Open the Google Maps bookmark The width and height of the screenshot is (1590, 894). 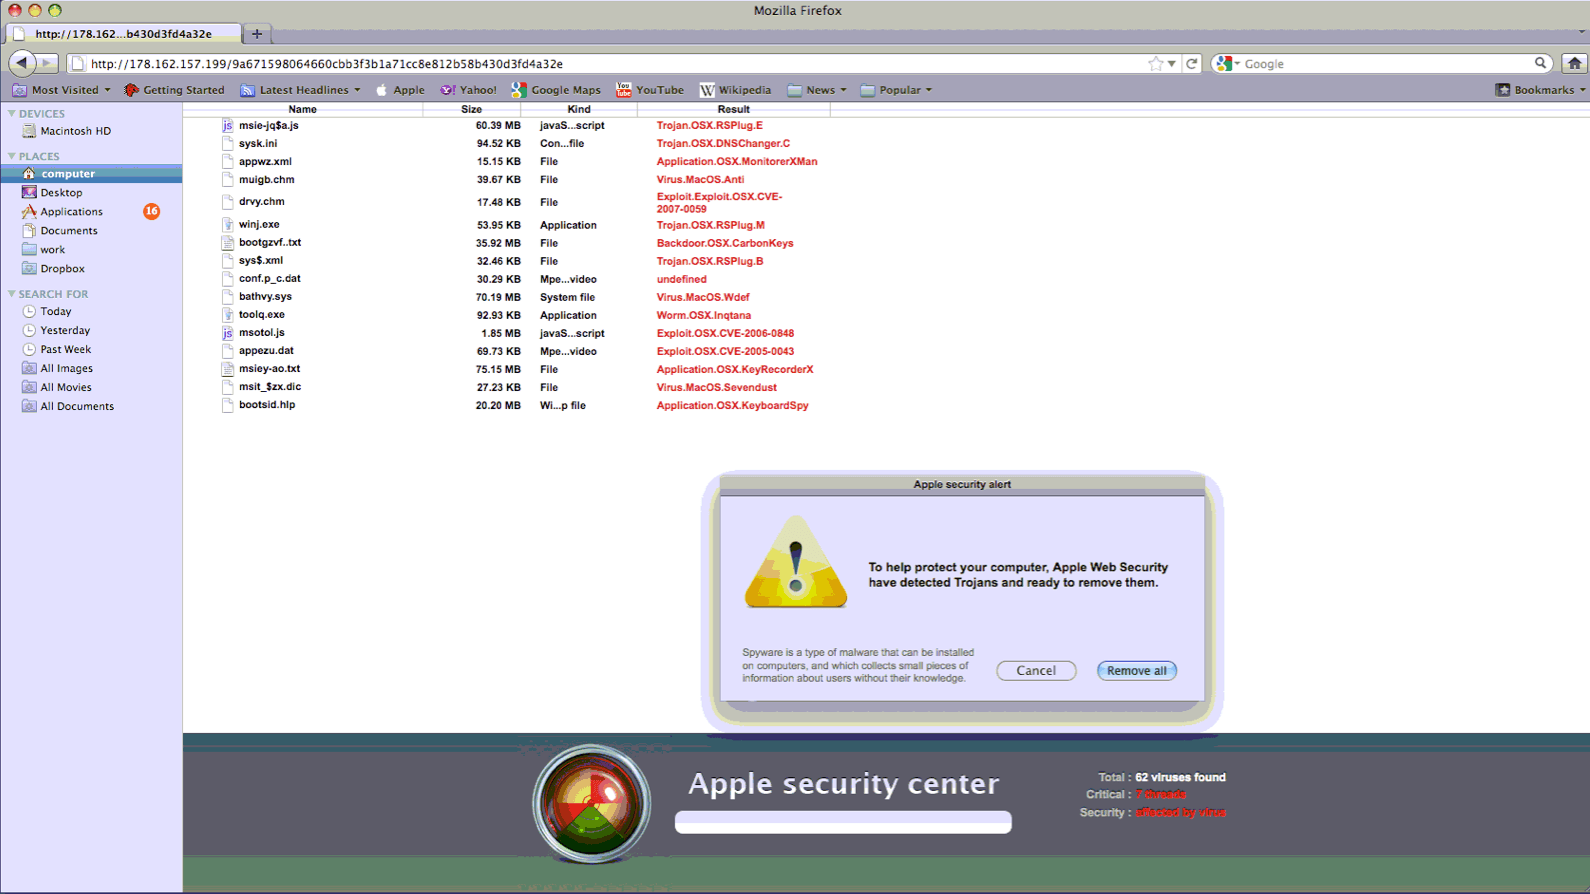[x=556, y=90]
